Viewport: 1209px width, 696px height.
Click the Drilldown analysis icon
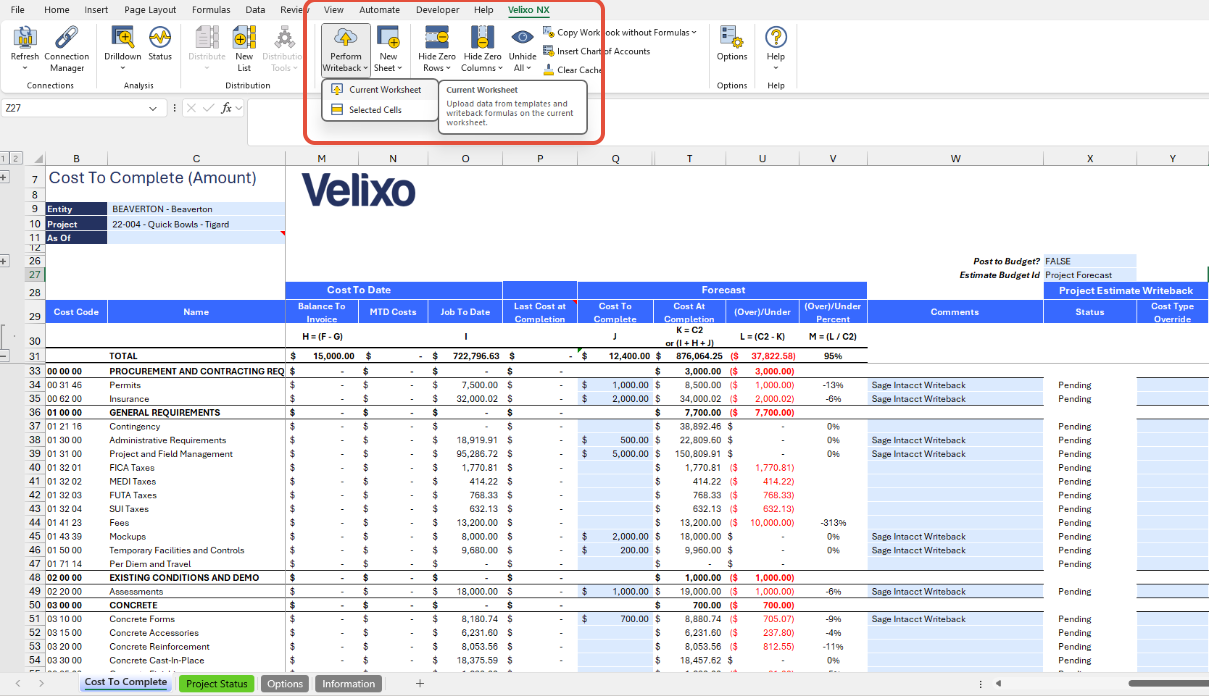[x=123, y=38]
